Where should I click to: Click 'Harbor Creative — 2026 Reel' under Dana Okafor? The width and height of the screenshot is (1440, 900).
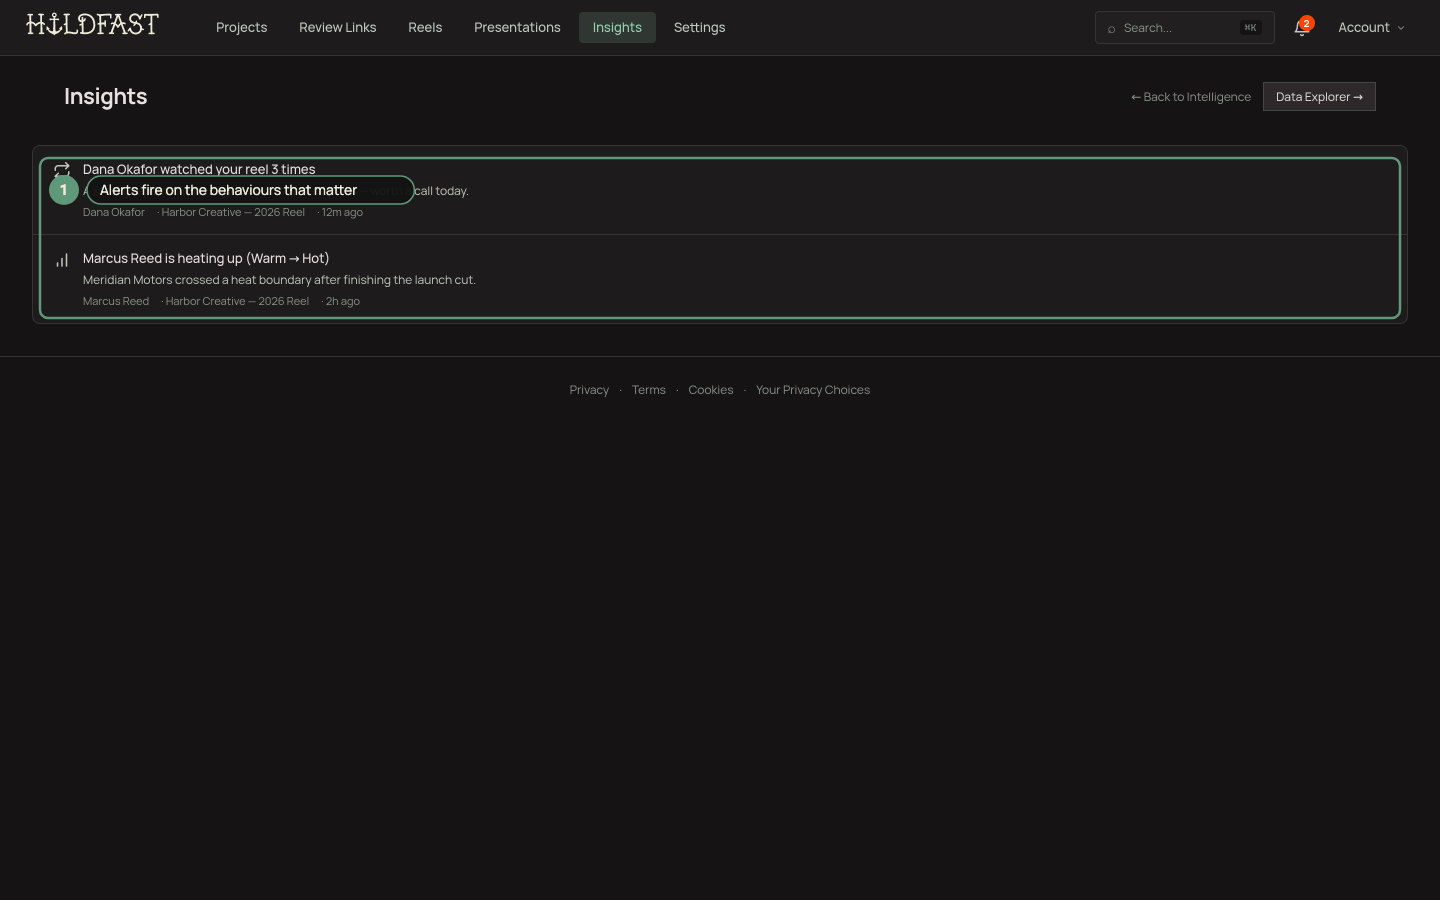[x=233, y=212]
